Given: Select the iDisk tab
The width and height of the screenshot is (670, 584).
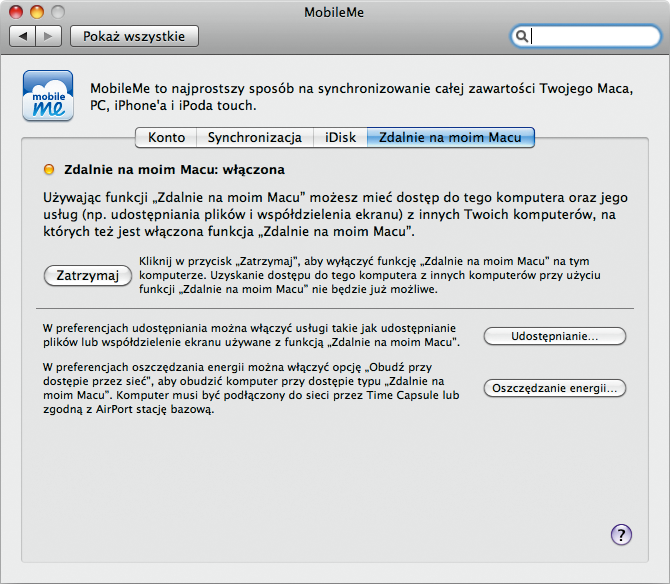Looking at the screenshot, I should click(x=340, y=138).
